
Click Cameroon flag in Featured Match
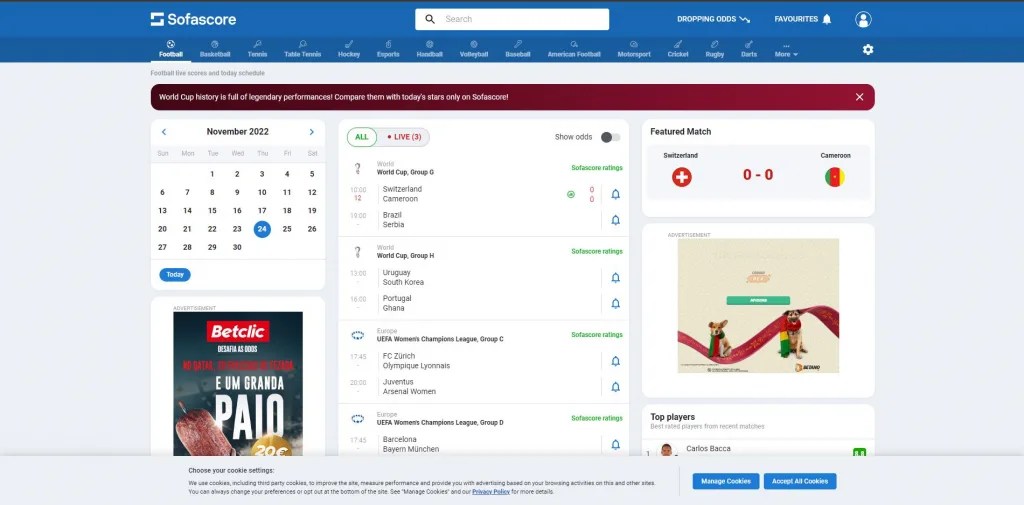click(x=835, y=177)
